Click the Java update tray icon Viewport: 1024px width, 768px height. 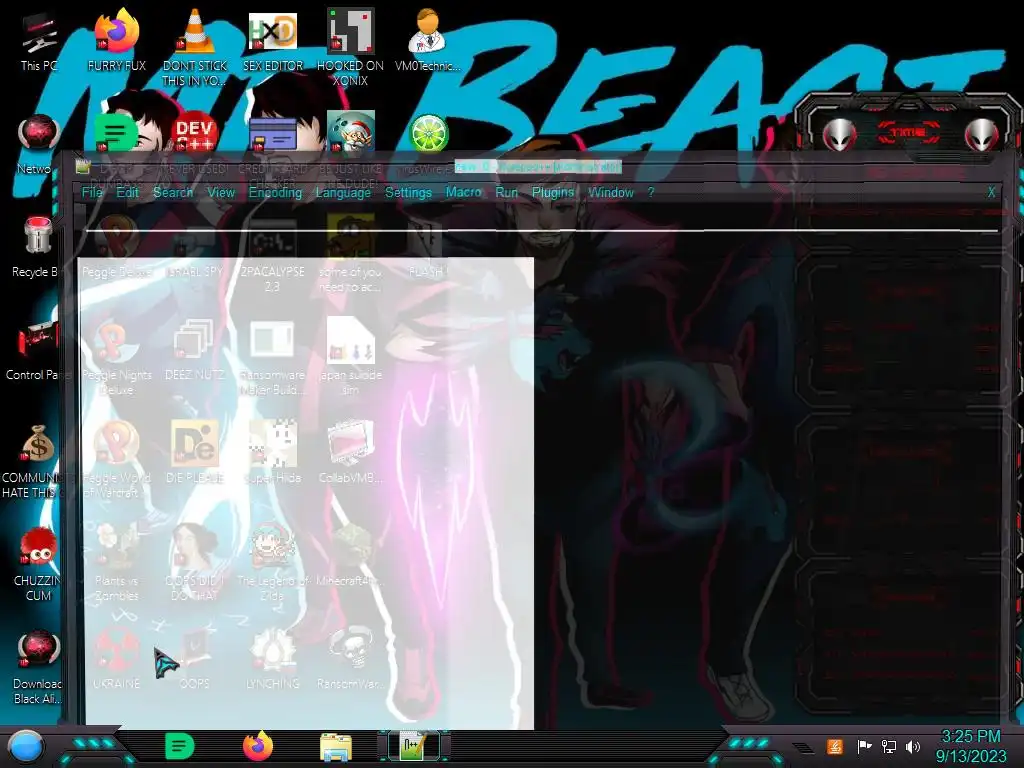tap(835, 746)
